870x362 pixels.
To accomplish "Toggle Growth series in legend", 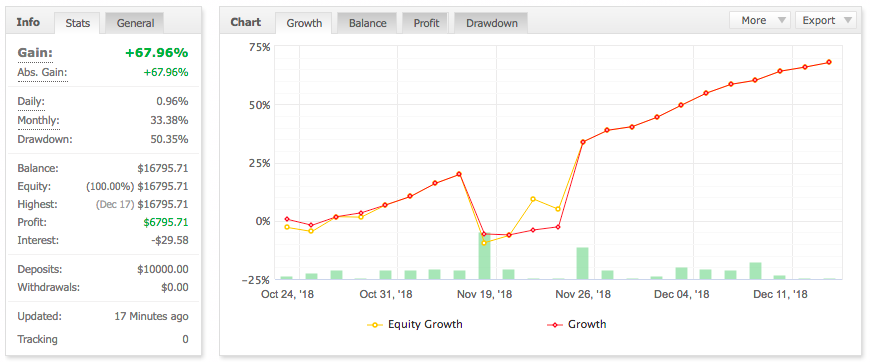I will [x=577, y=324].
